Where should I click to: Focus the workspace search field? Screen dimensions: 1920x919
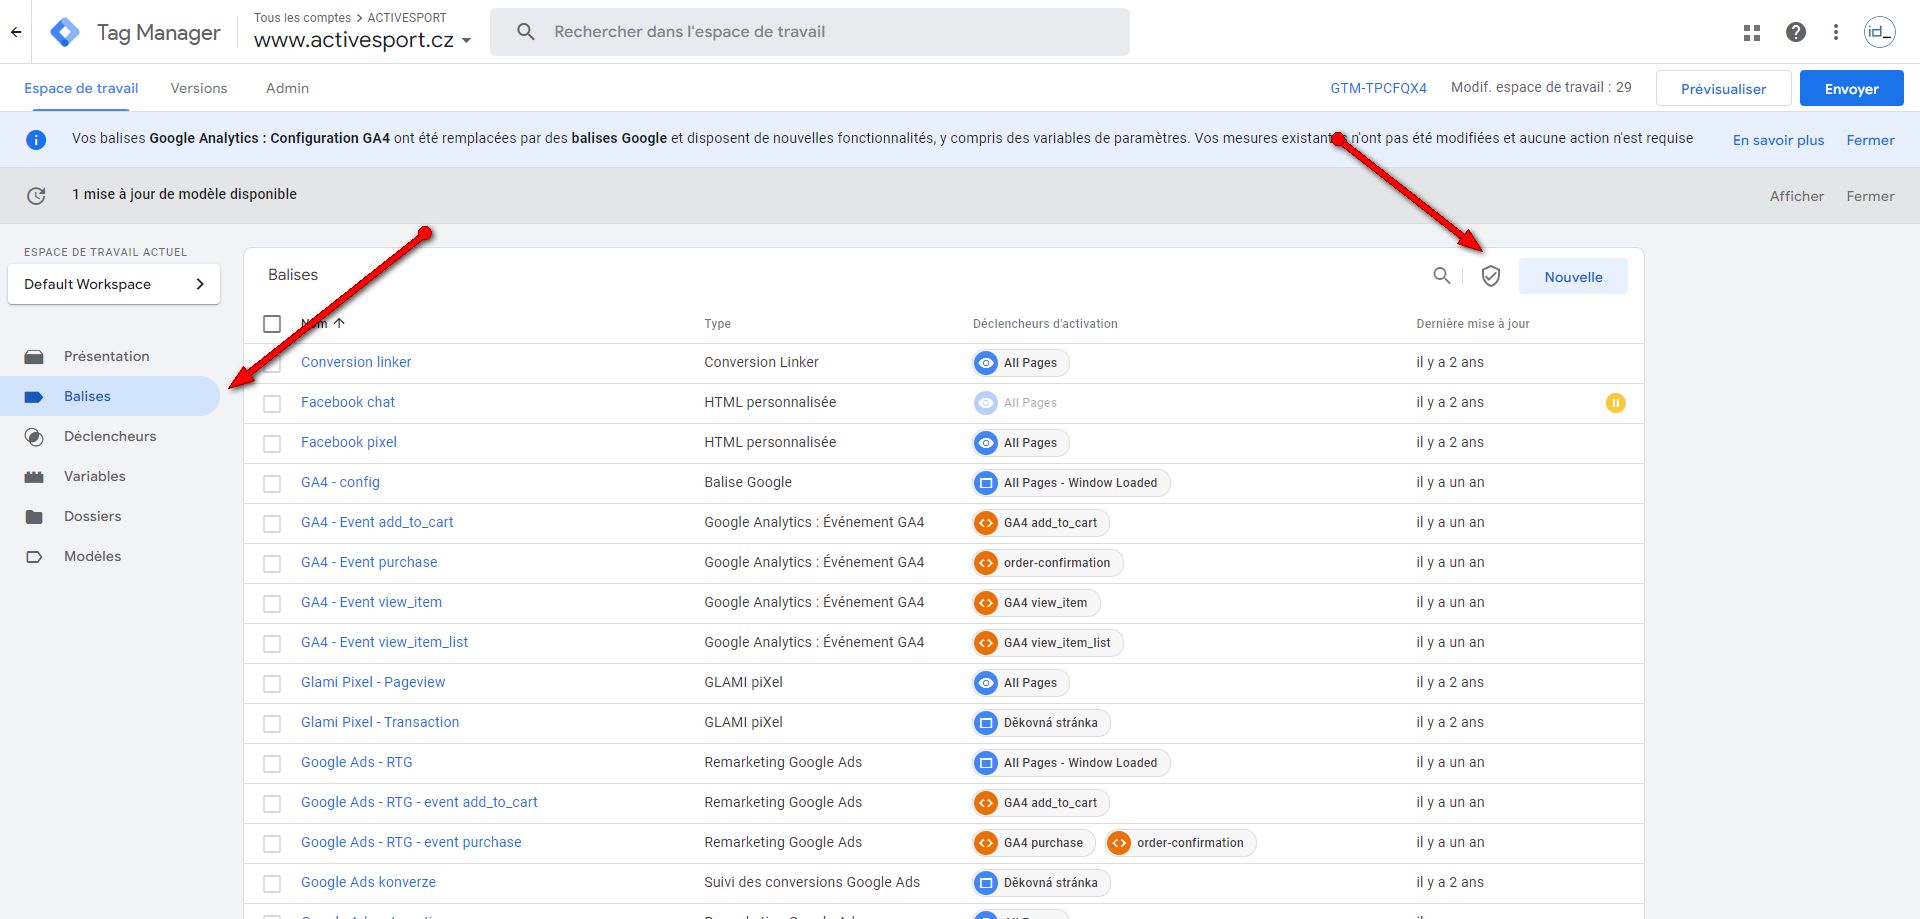(x=810, y=32)
